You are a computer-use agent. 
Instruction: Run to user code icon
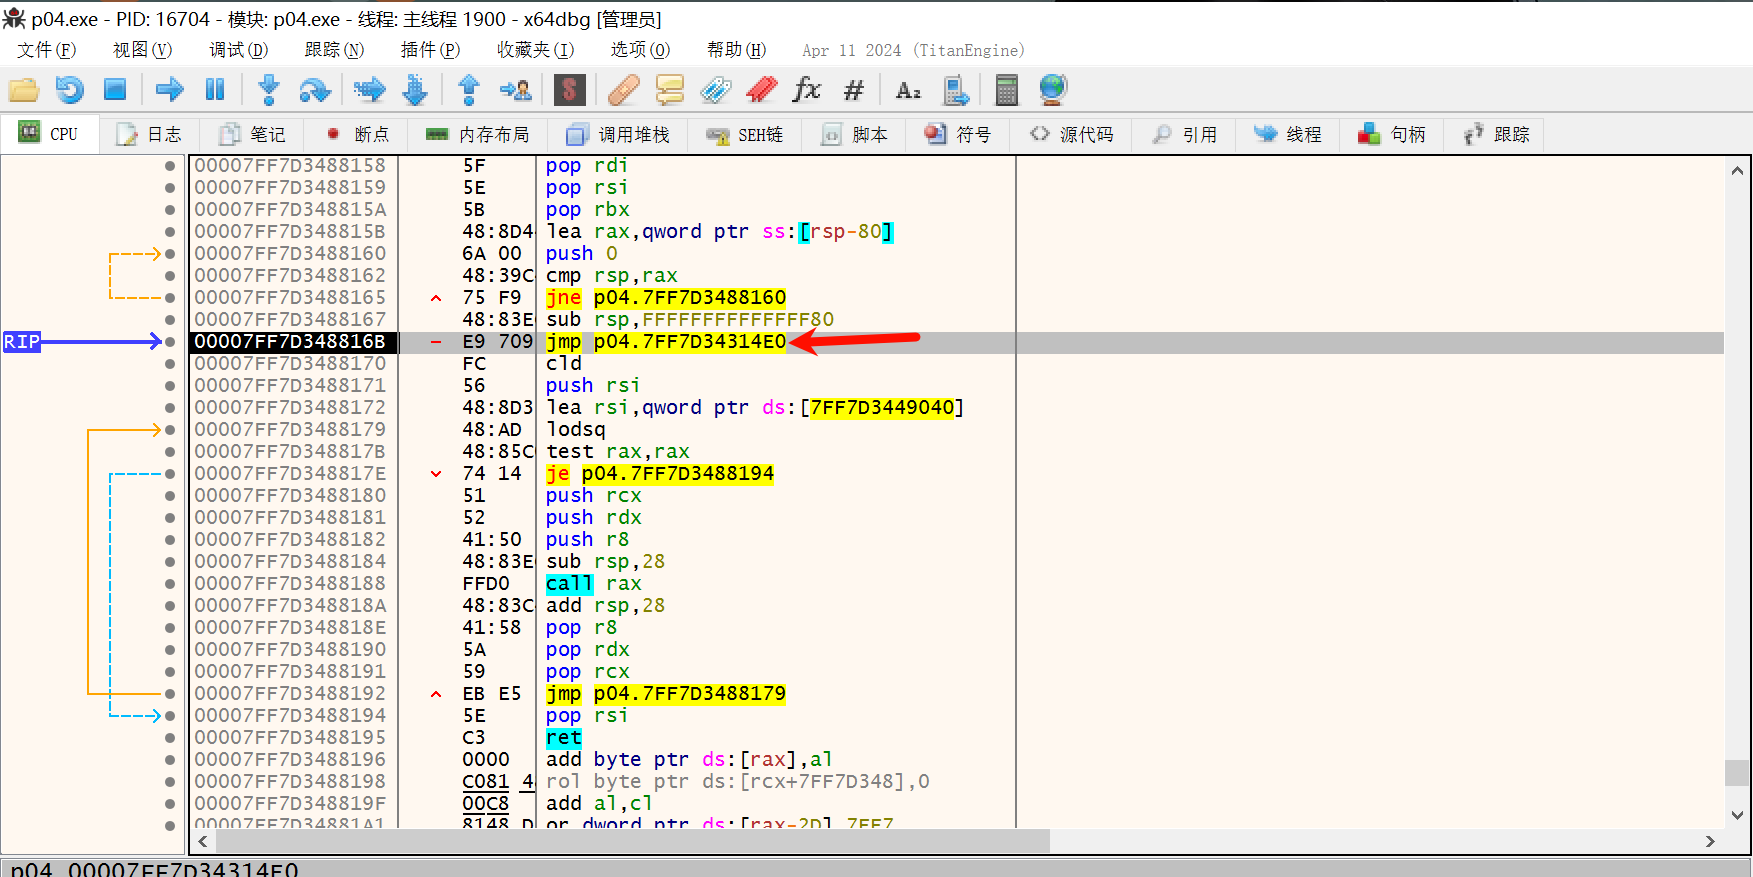click(516, 90)
